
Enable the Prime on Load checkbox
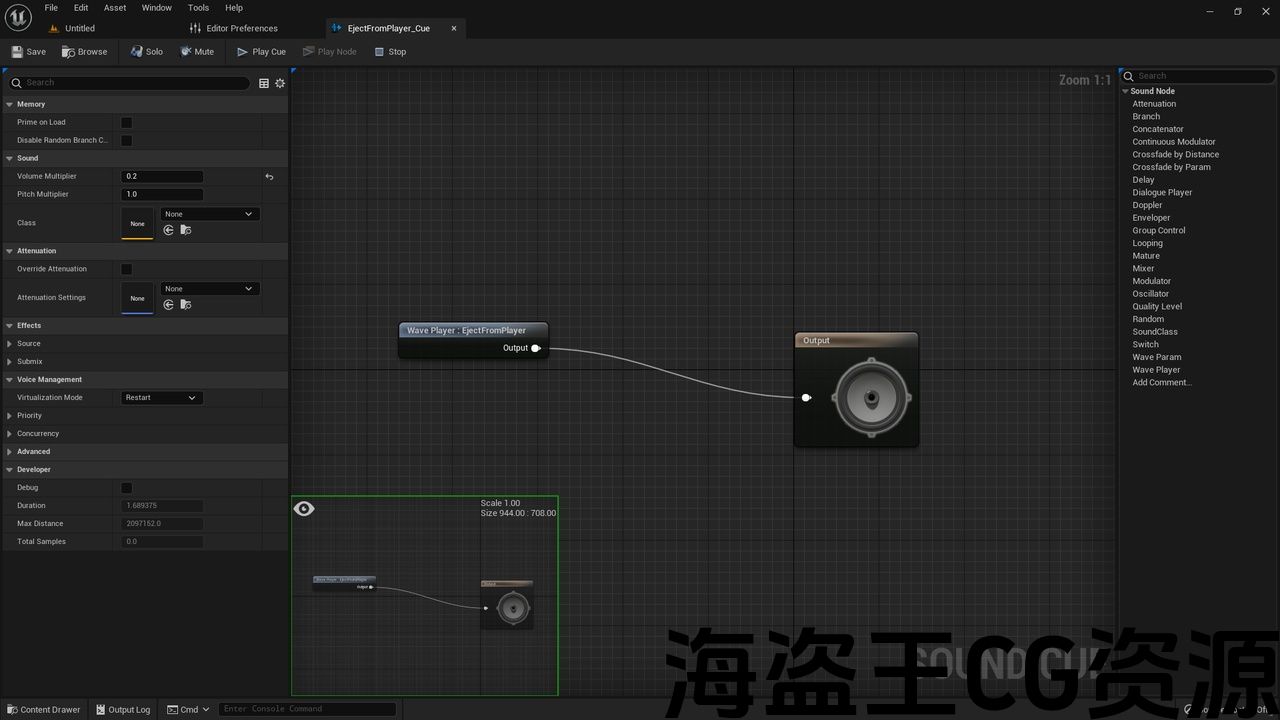pos(127,123)
